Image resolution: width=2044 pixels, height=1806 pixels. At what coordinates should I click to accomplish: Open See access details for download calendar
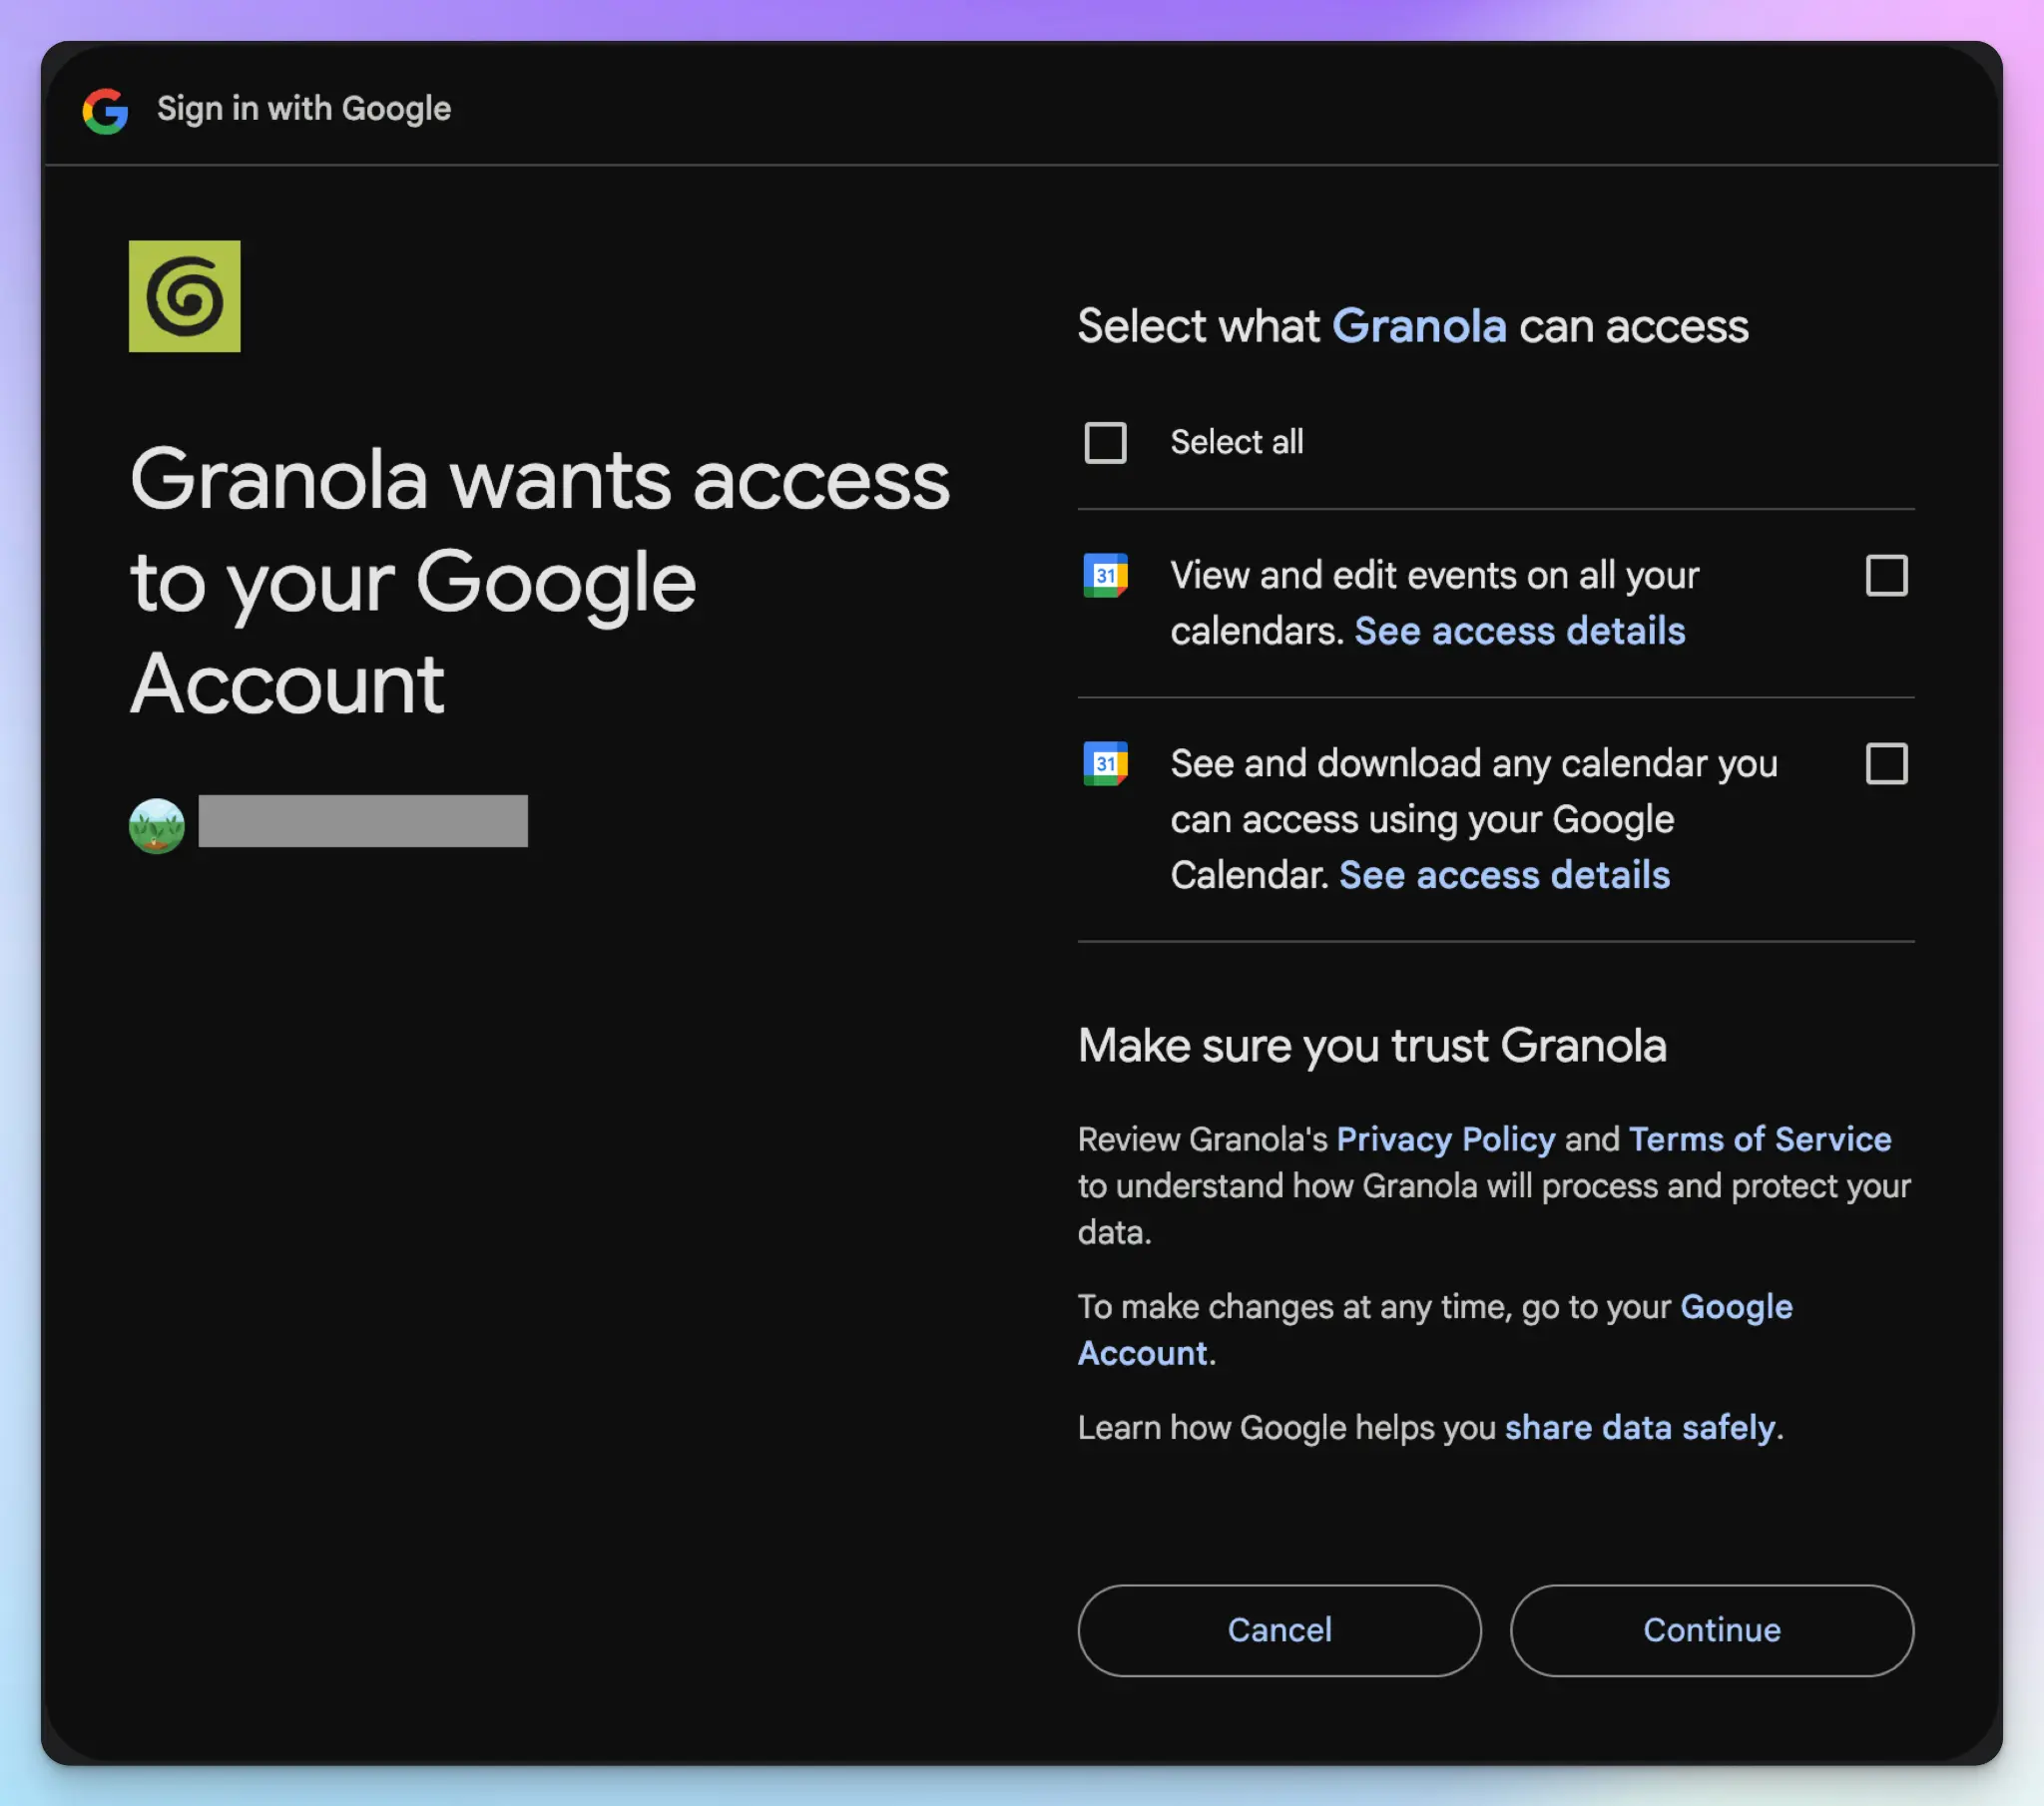pyautogui.click(x=1504, y=875)
